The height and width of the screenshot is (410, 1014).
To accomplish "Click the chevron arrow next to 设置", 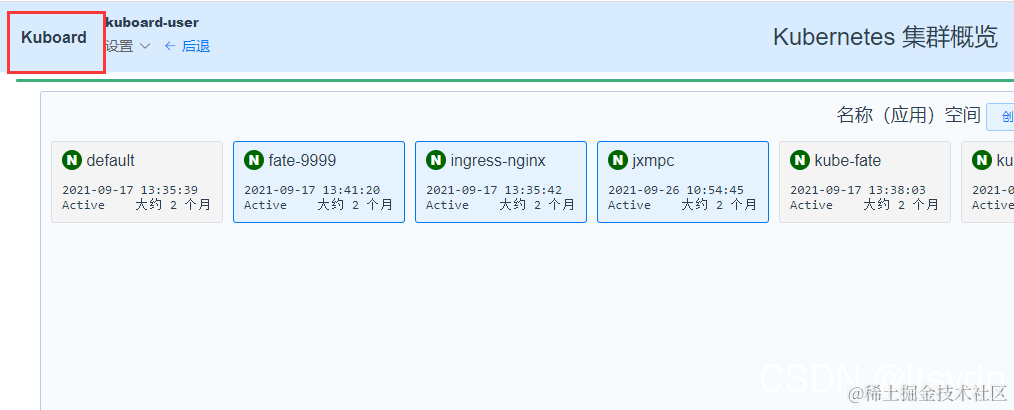I will (145, 46).
